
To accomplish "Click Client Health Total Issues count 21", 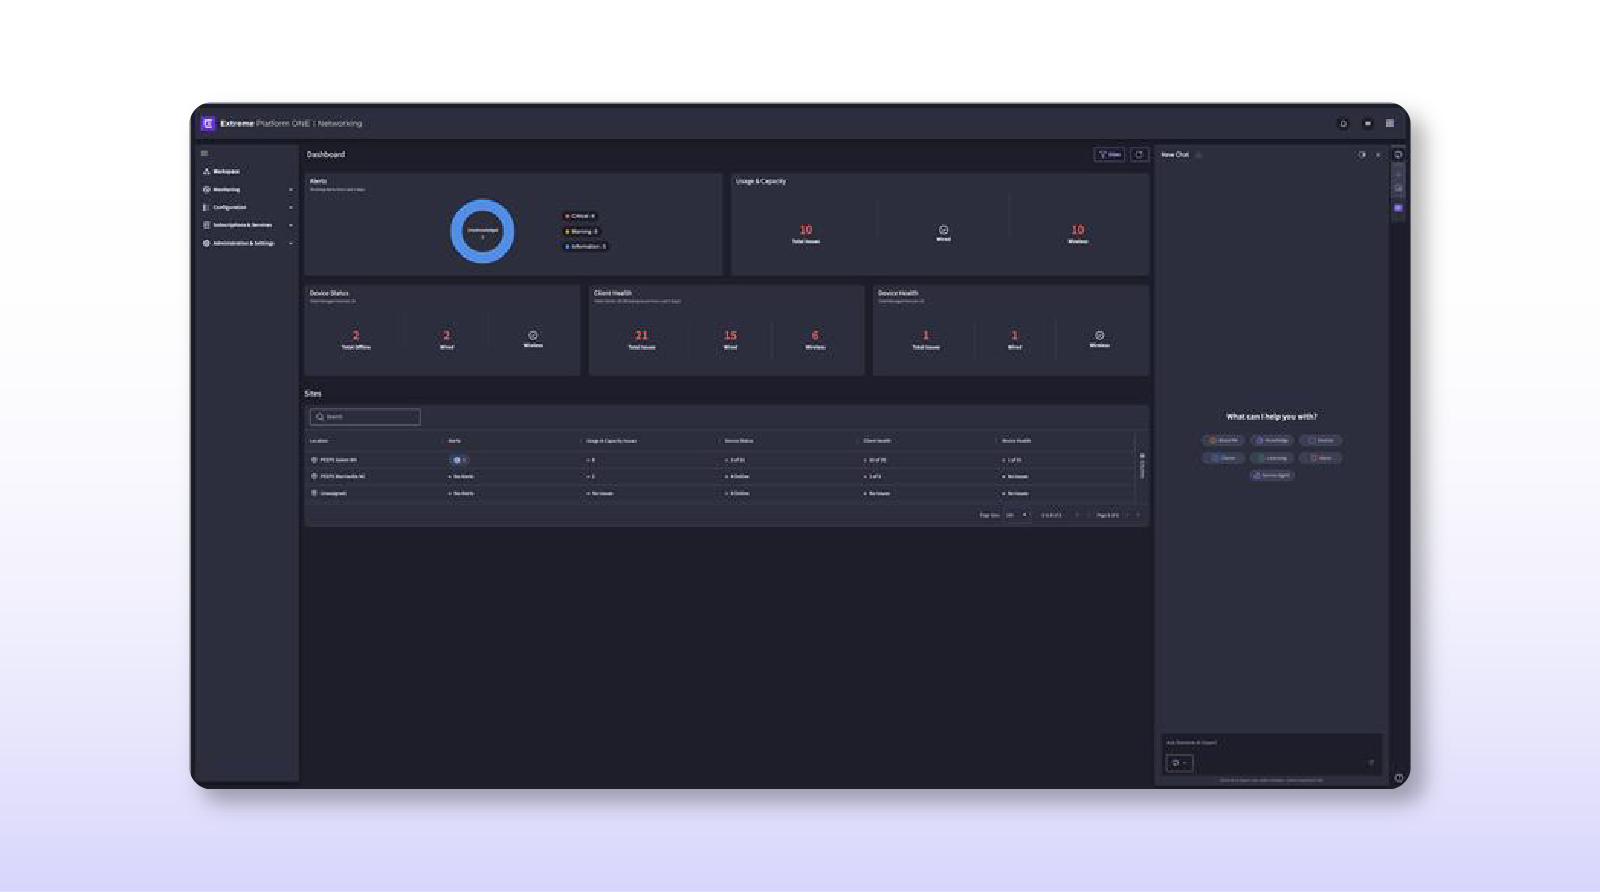I will [x=641, y=335].
